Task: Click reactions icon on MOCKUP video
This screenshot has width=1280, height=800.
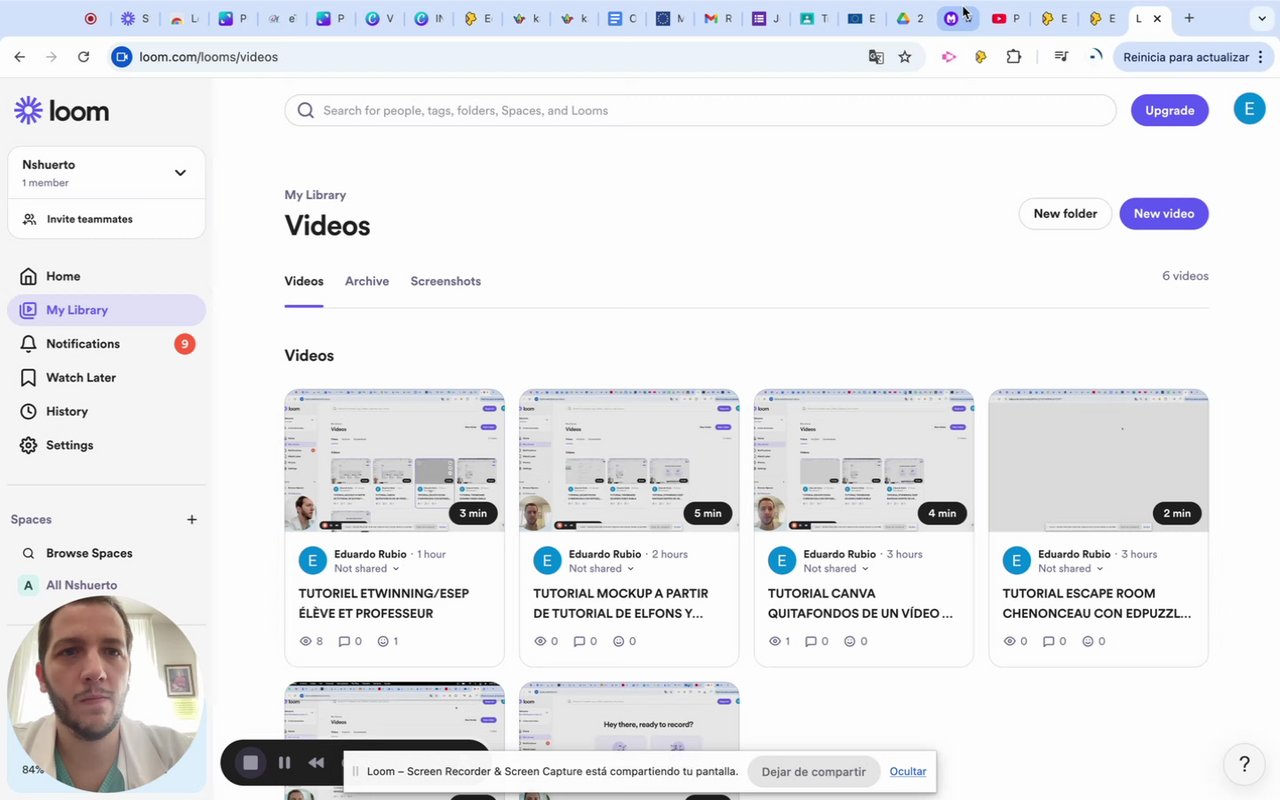Action: (618, 642)
